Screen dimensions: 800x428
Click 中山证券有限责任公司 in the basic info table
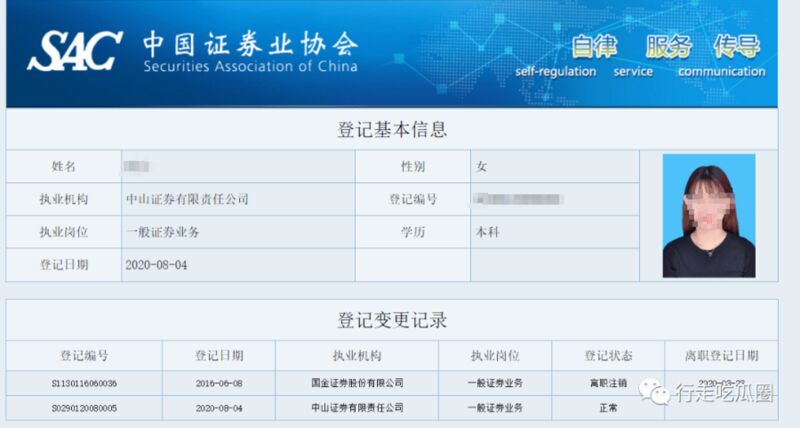click(x=187, y=199)
